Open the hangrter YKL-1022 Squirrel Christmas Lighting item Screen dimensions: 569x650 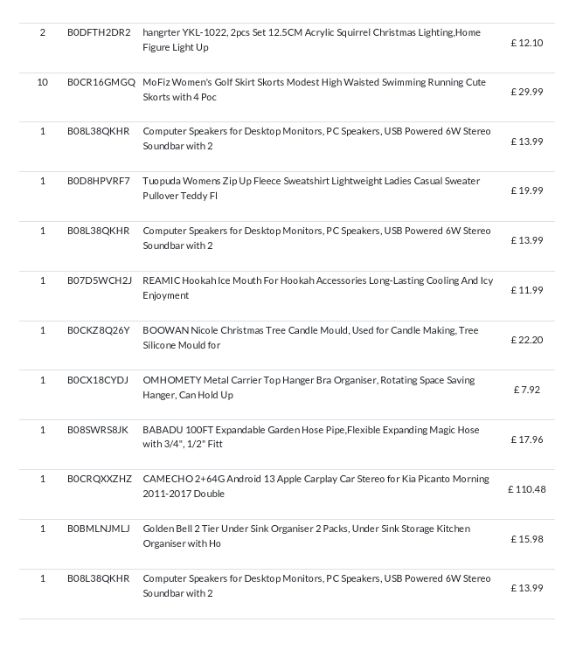click(311, 40)
